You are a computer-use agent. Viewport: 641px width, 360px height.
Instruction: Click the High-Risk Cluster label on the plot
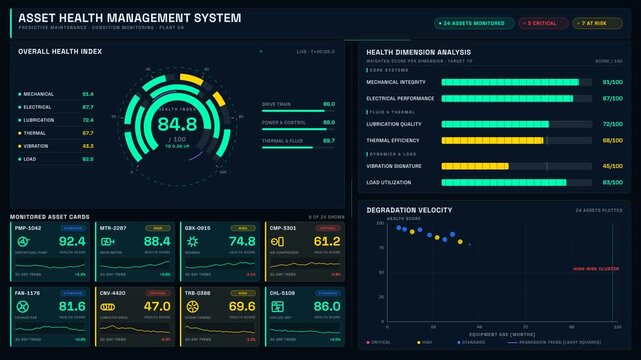(x=596, y=269)
